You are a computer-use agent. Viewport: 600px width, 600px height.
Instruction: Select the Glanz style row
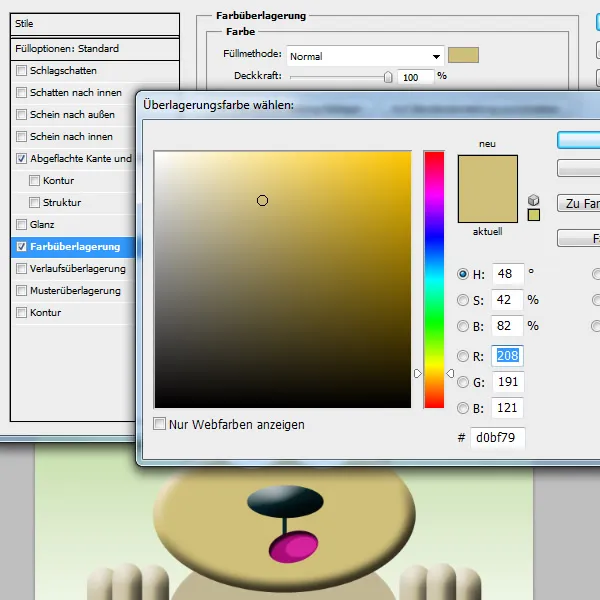click(x=73, y=225)
